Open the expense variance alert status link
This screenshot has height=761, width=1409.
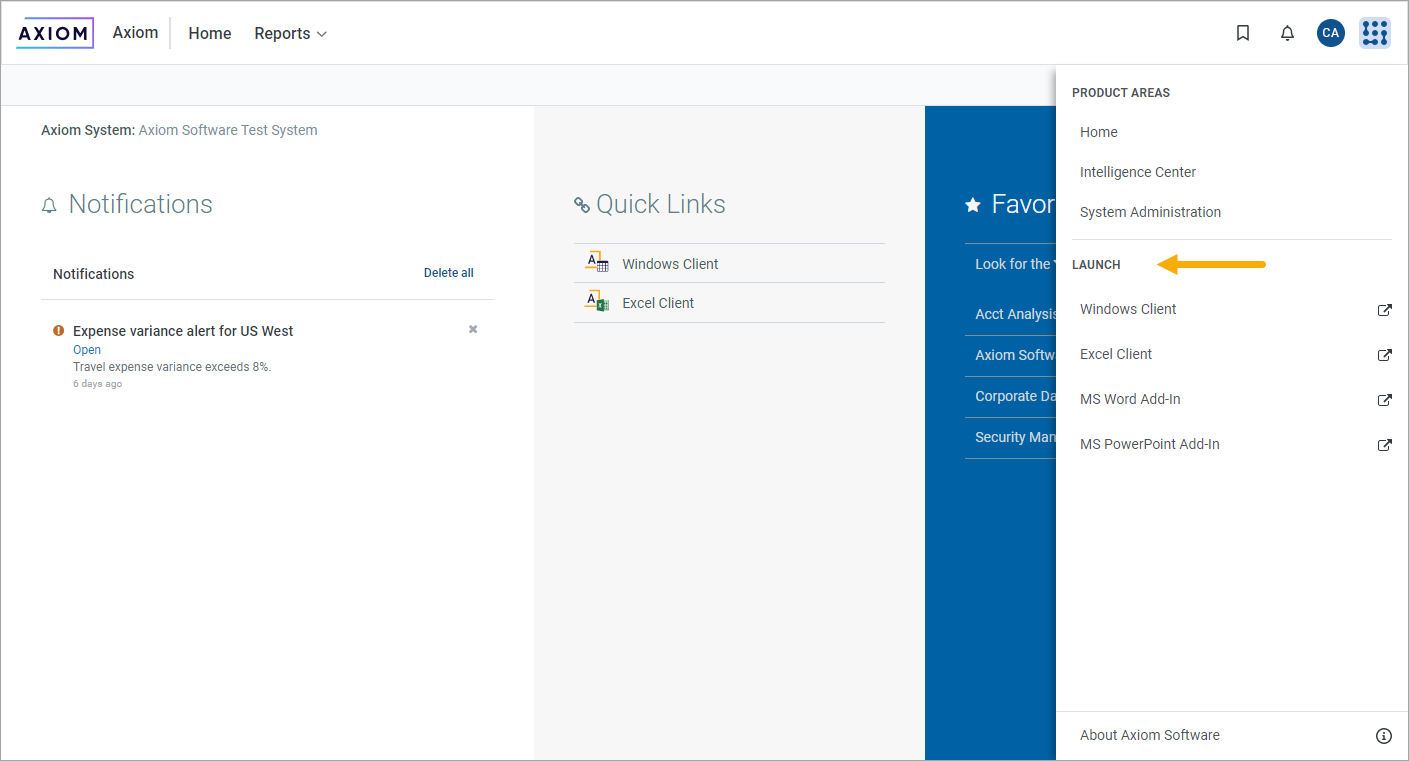pos(87,349)
